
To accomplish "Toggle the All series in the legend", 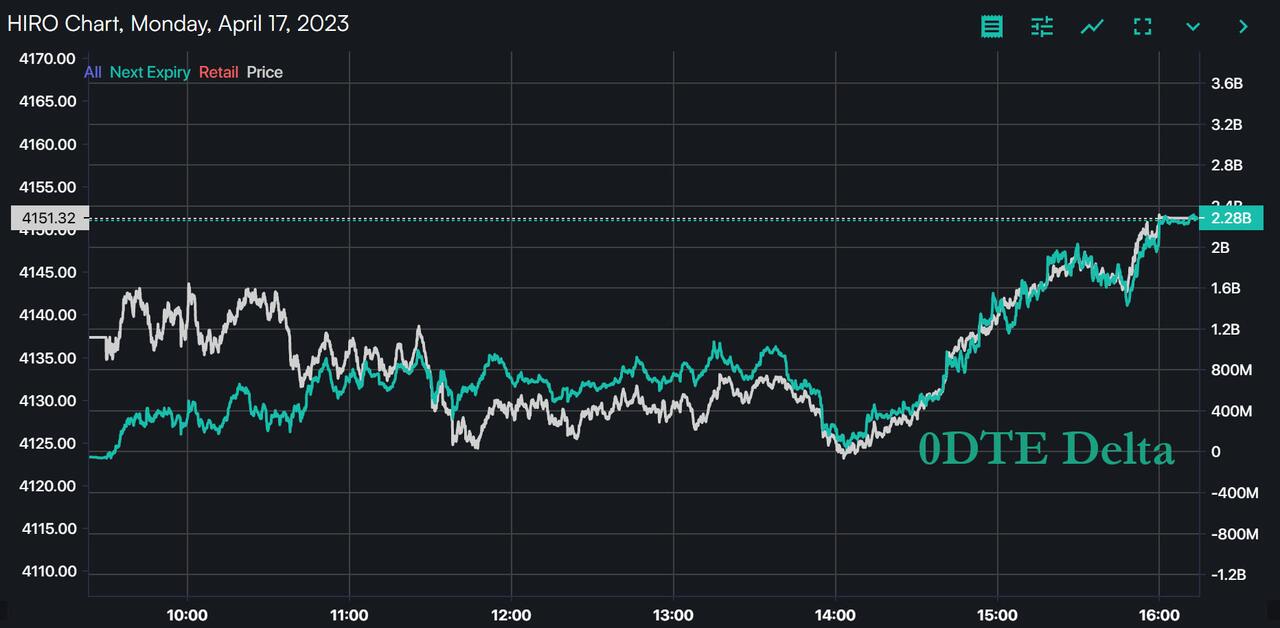I will 93,72.
